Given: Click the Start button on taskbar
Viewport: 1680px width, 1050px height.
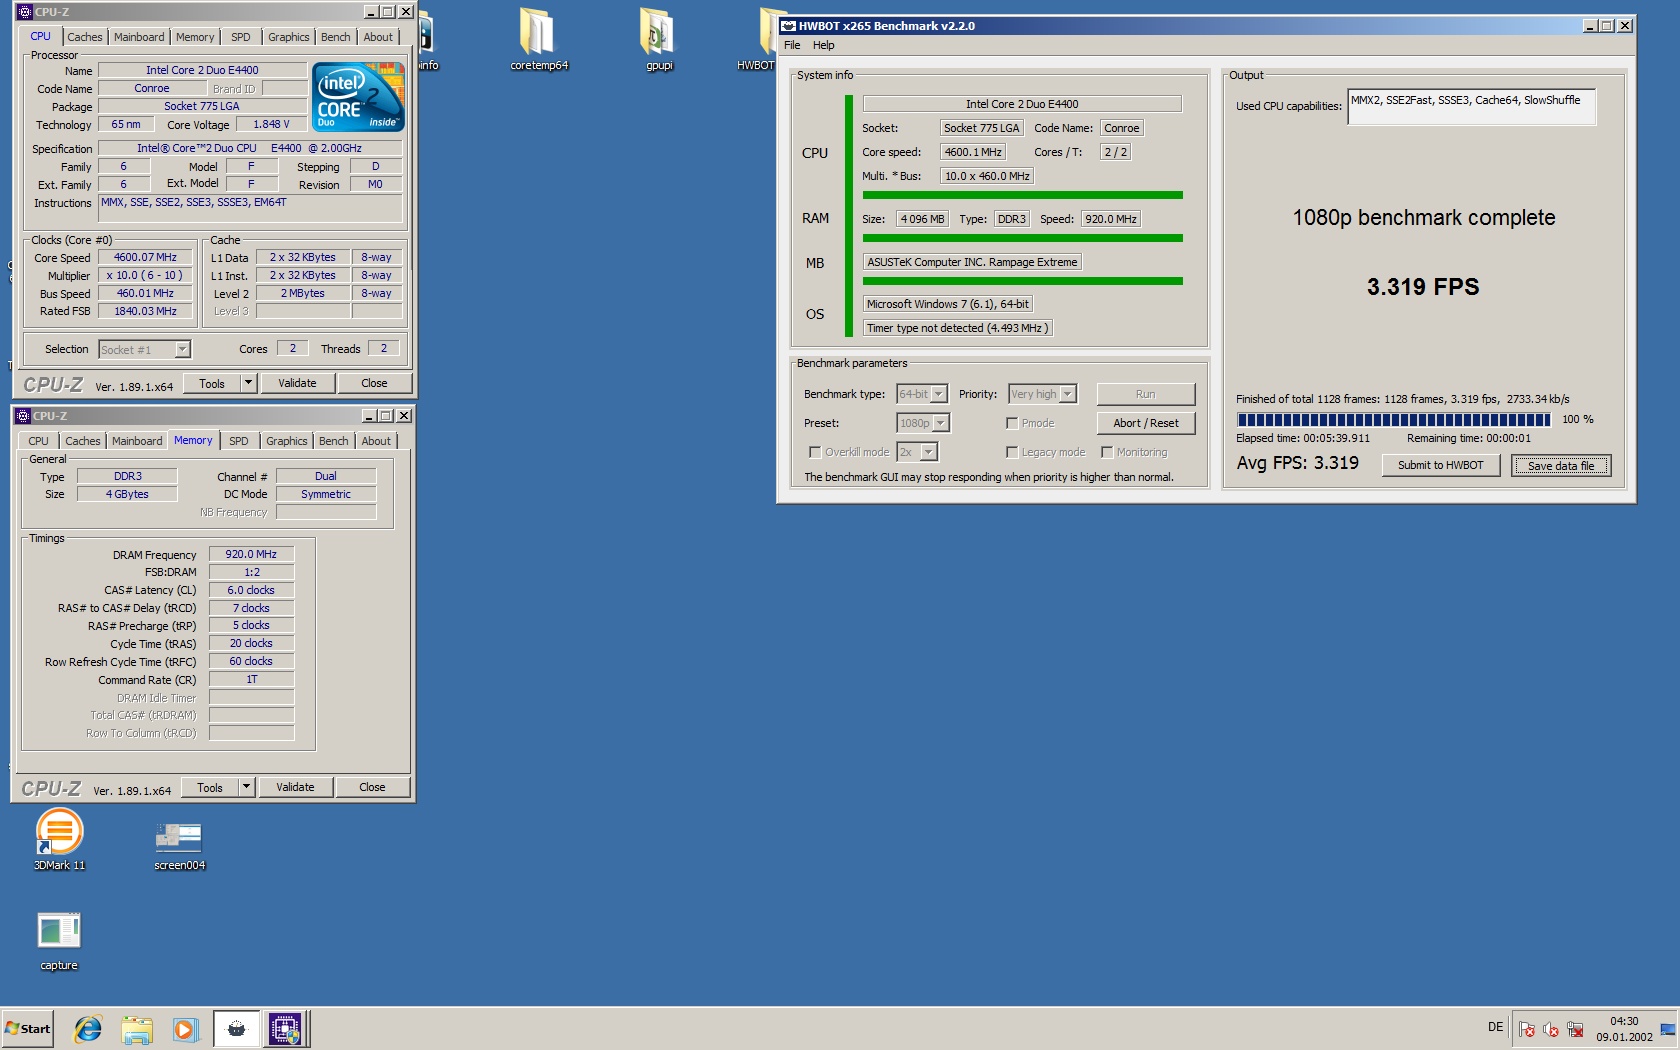Looking at the screenshot, I should [x=28, y=1028].
